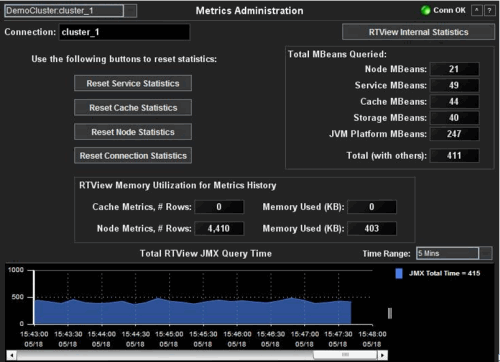
Task: Click the blue JMX Total Time legend swatch
Action: click(x=399, y=273)
